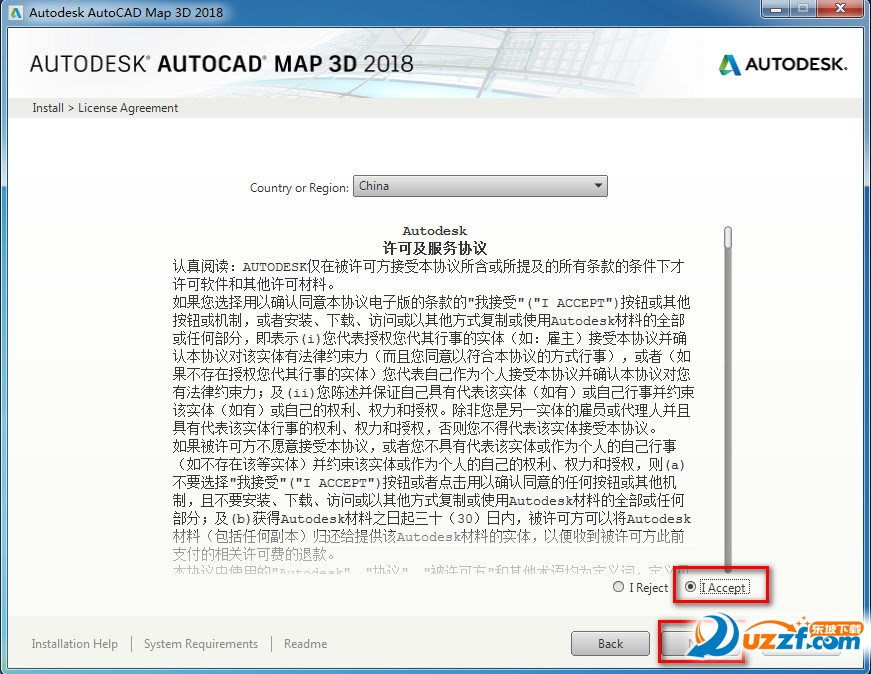The image size is (871, 674).
Task: Open the Installation Help link
Action: tap(74, 643)
